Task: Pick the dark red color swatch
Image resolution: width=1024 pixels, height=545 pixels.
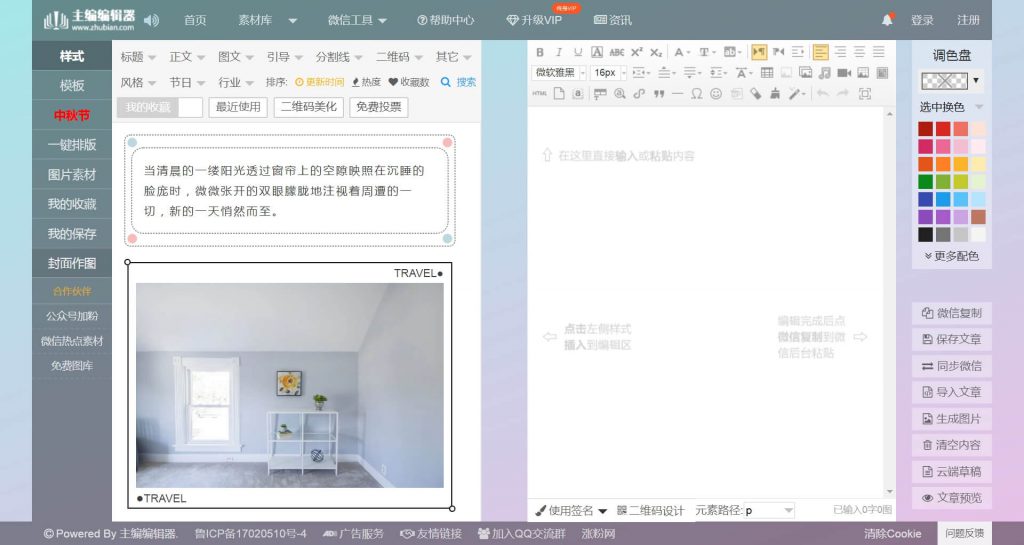Action: pyautogui.click(x=925, y=129)
